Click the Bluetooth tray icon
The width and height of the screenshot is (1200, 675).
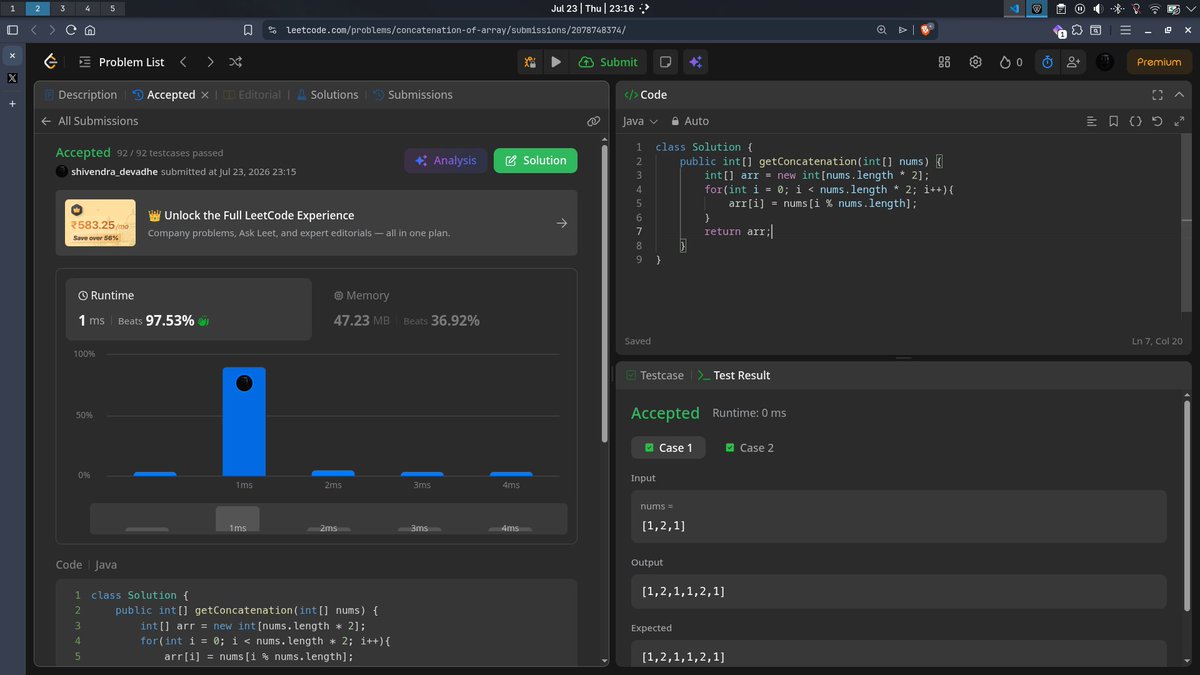point(1117,8)
